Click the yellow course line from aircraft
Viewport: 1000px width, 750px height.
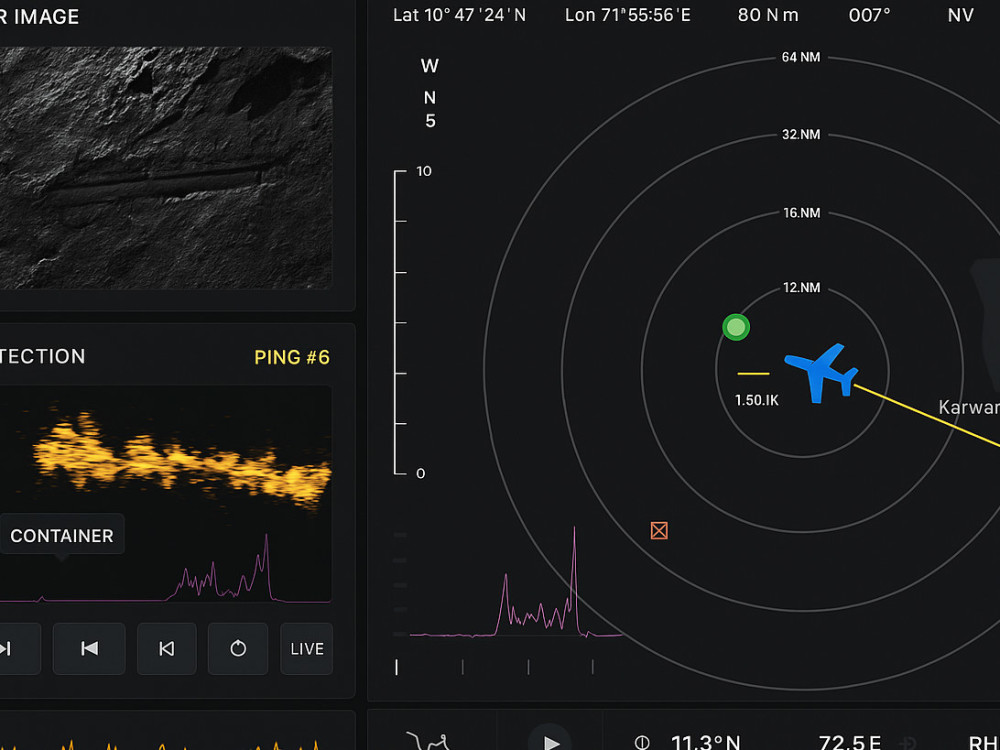[x=927, y=415]
